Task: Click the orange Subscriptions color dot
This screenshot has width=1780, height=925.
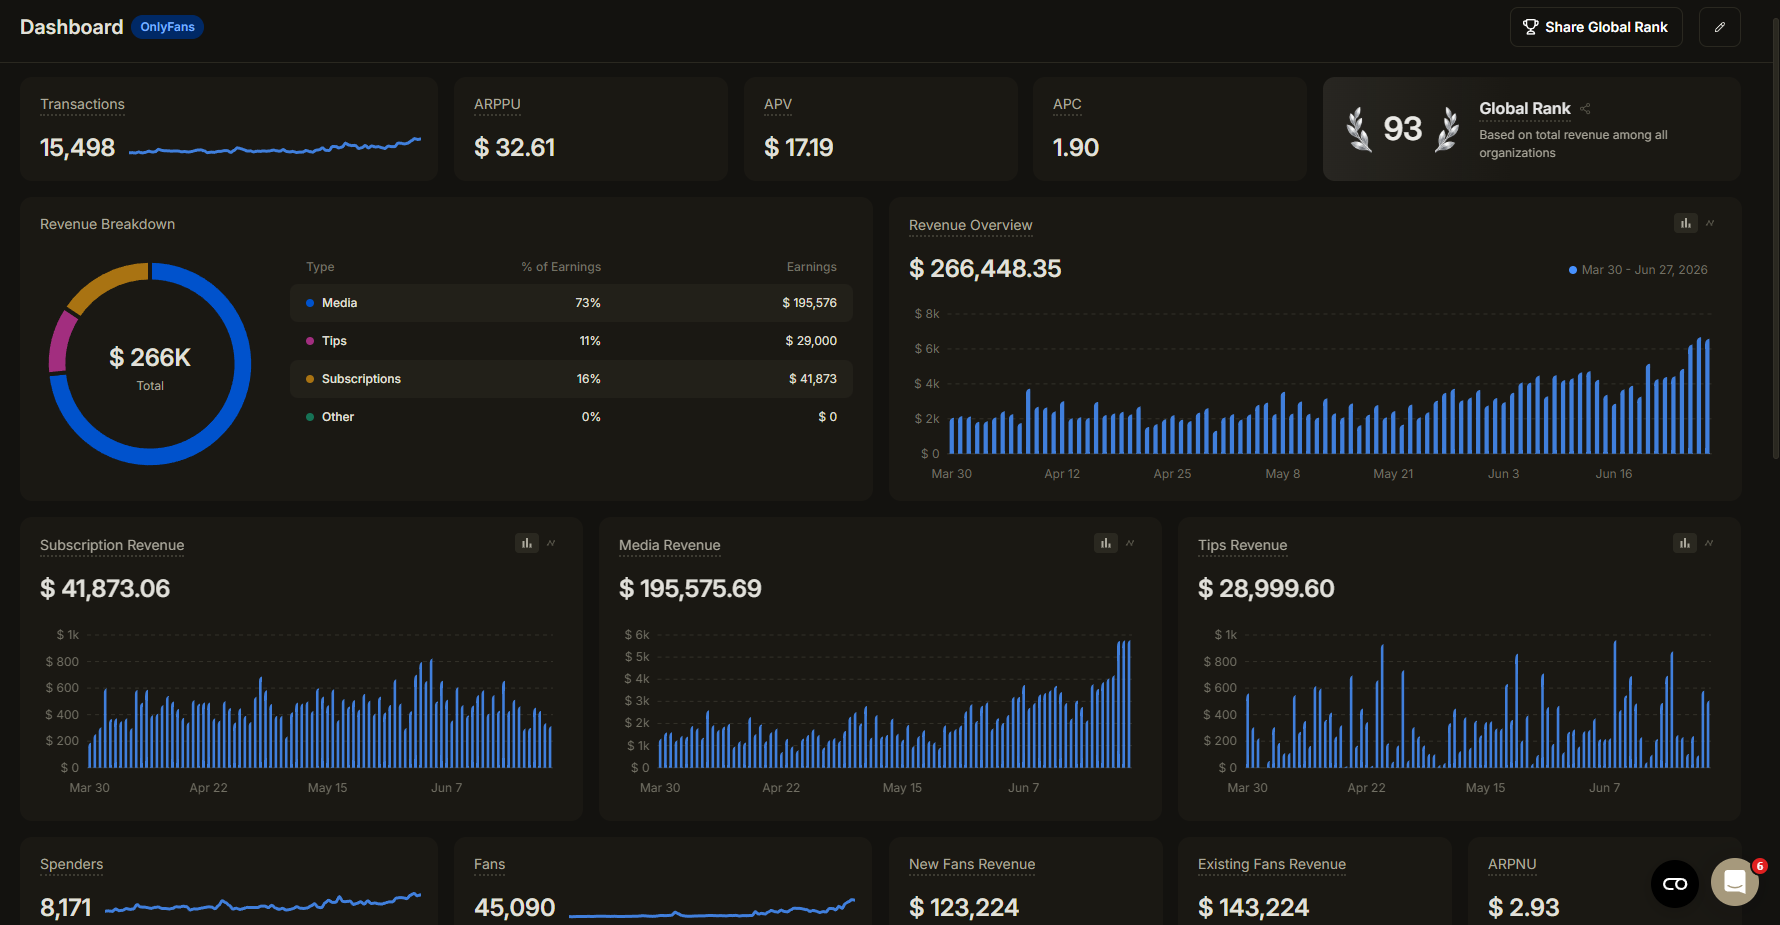Action: (x=310, y=379)
